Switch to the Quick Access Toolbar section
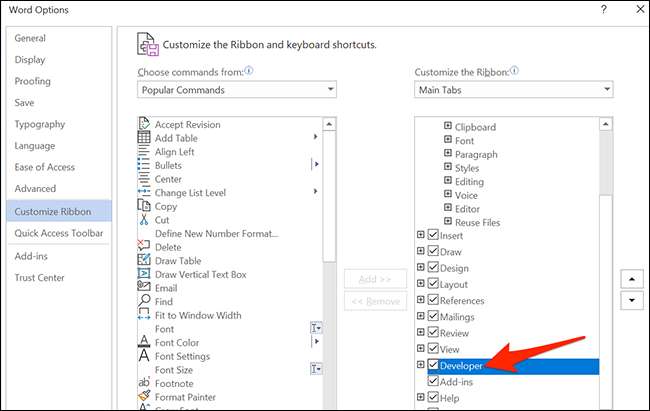This screenshot has height=411, width=650. click(x=58, y=233)
